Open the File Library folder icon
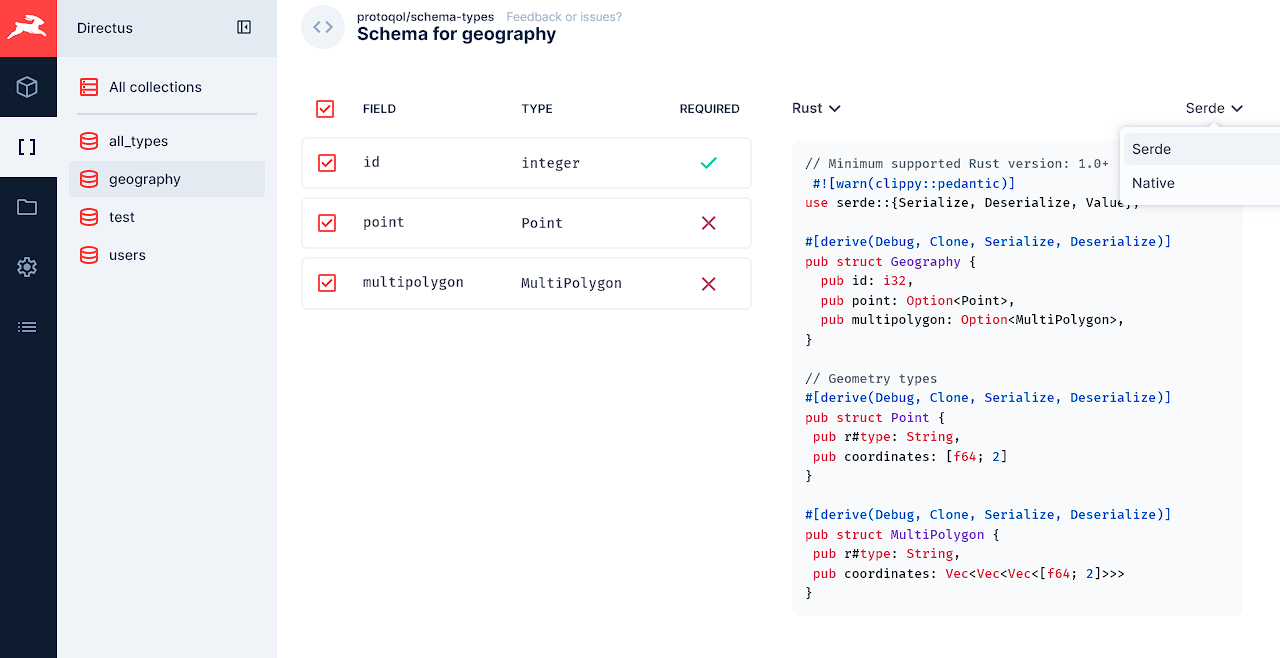This screenshot has height=658, width=1280. coord(27,207)
